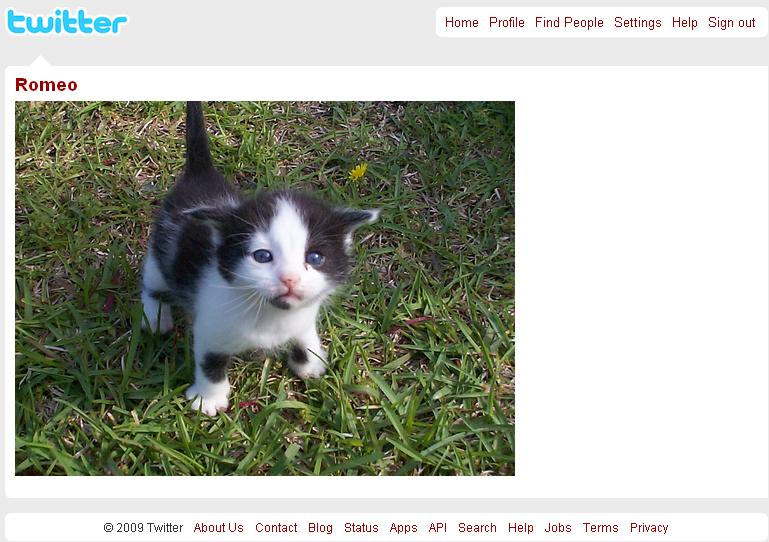769x542 pixels.
Task: Go to Profile in top navigation
Action: (x=507, y=23)
